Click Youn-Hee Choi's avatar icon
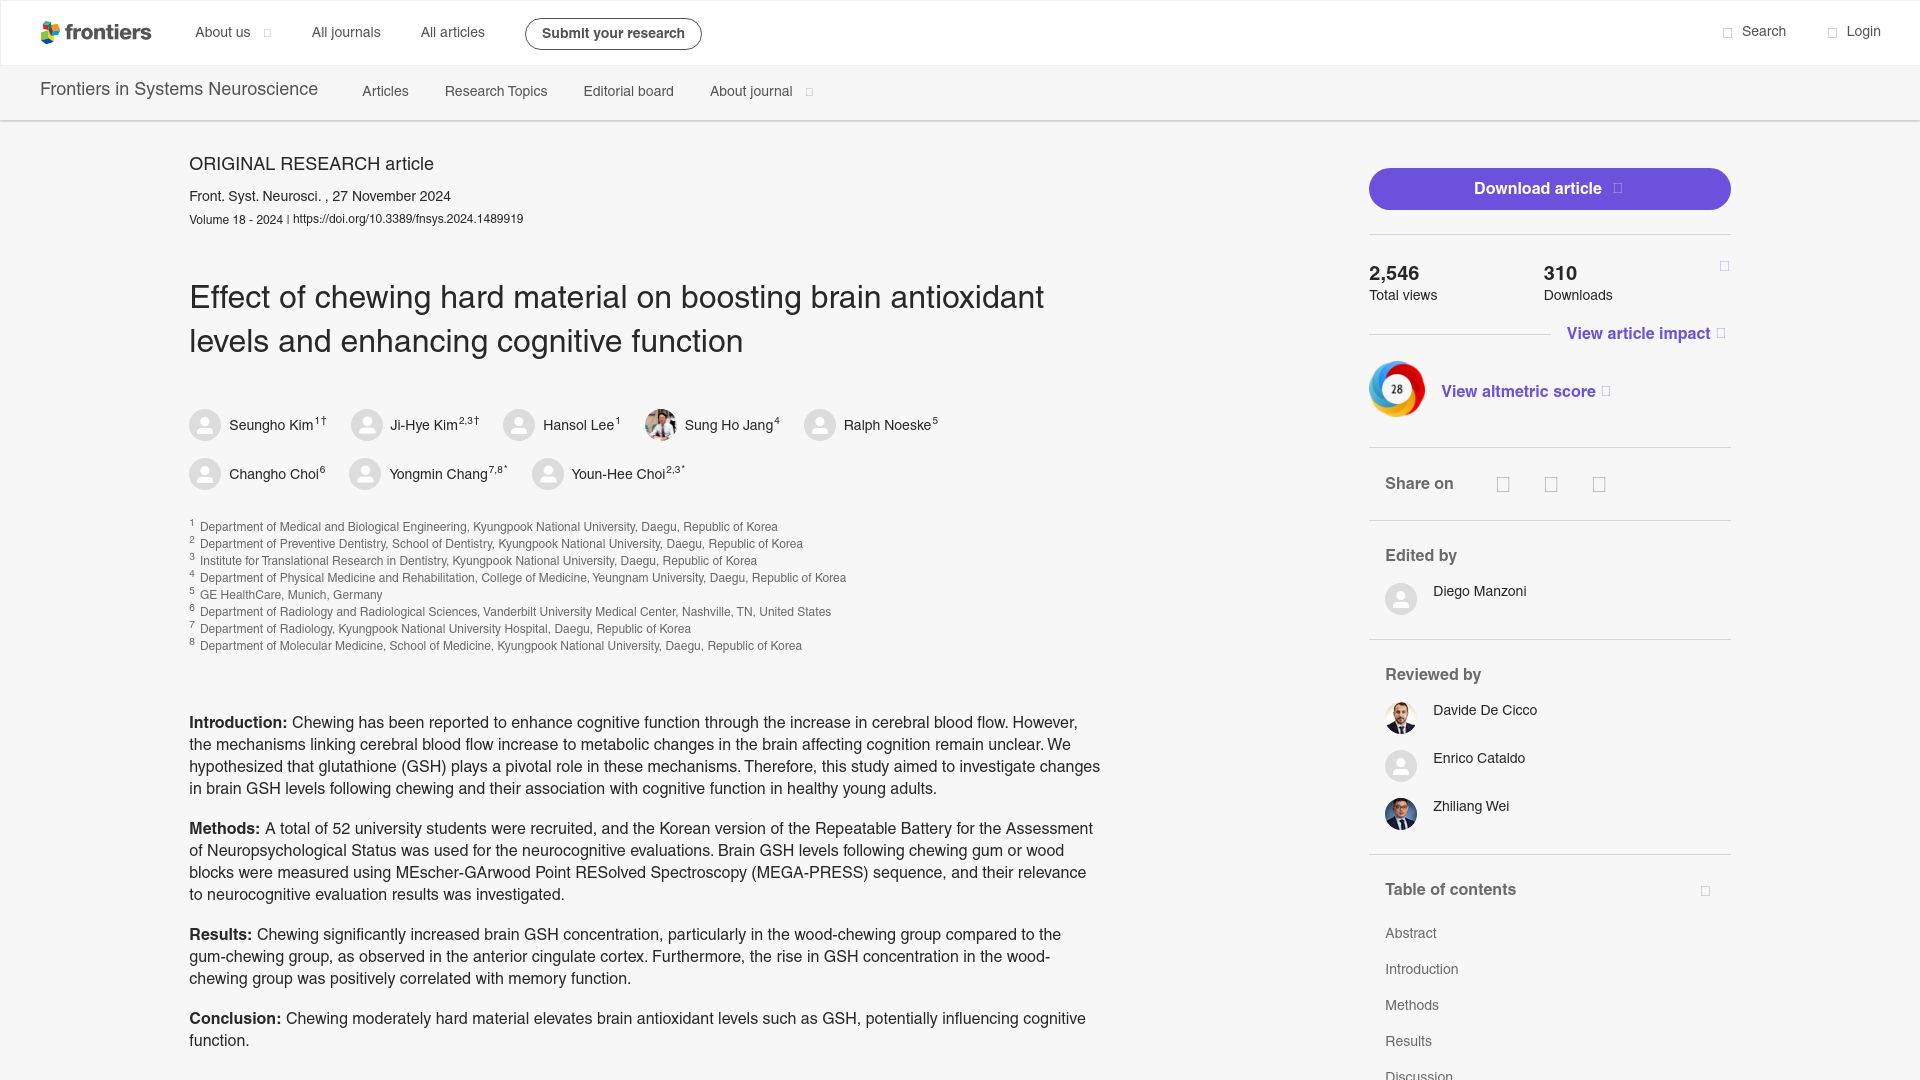1920x1080 pixels. tap(548, 474)
